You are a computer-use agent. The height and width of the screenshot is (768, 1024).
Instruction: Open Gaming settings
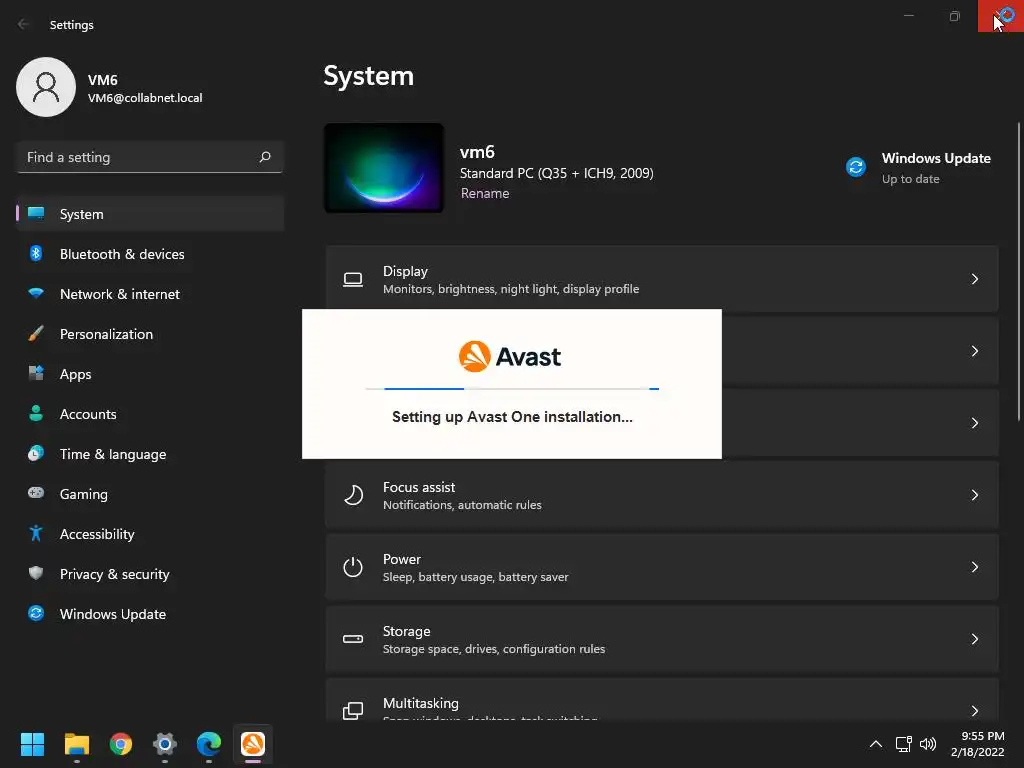(150, 494)
